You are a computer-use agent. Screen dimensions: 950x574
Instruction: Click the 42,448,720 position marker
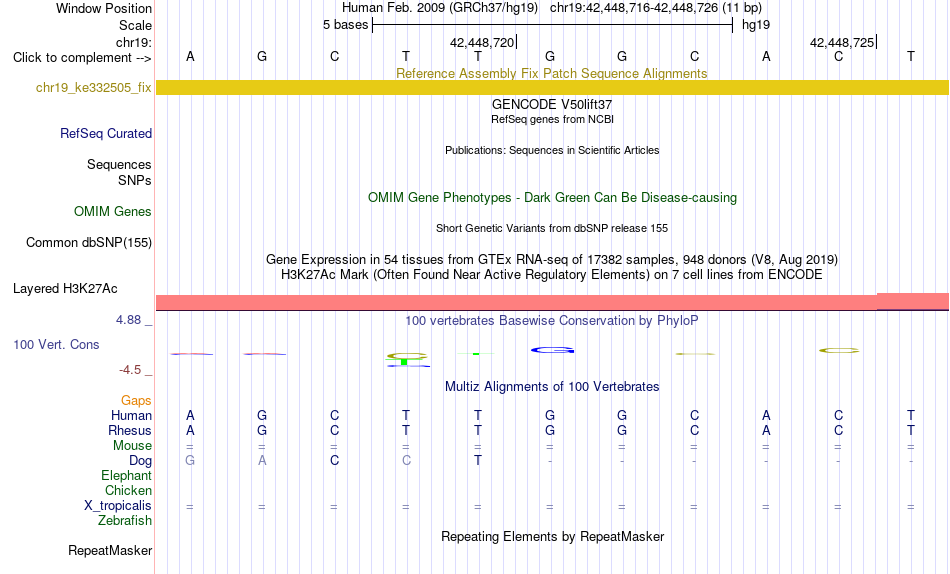(x=483, y=42)
